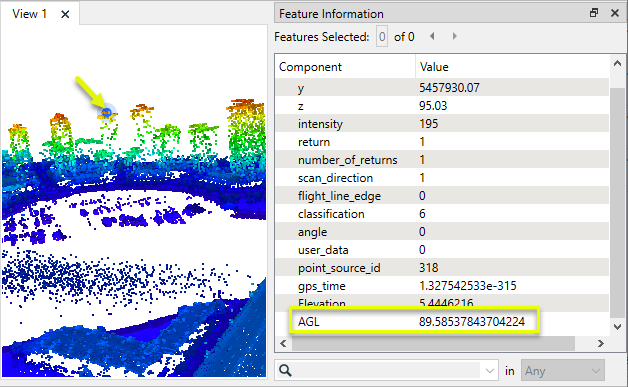Select the highlighted point in the point cloud
This screenshot has height=387, width=628.
pyautogui.click(x=107, y=113)
